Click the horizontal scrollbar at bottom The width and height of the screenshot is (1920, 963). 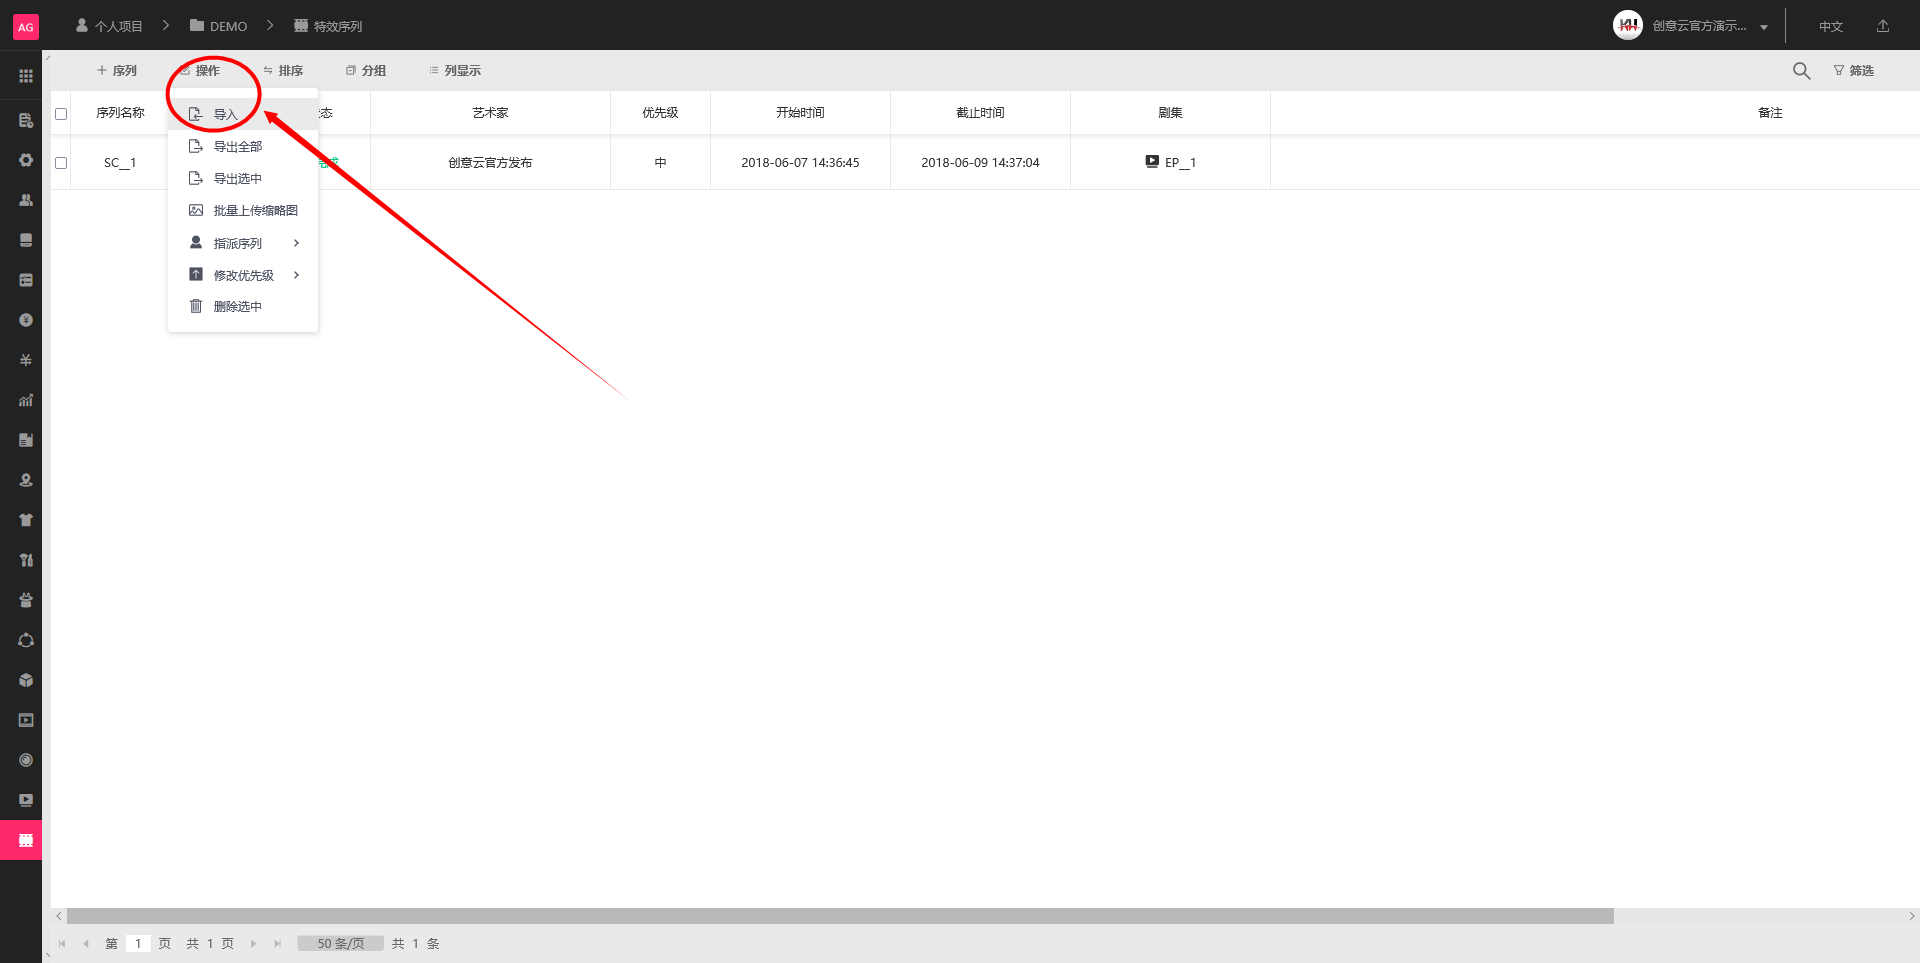pyautogui.click(x=840, y=916)
